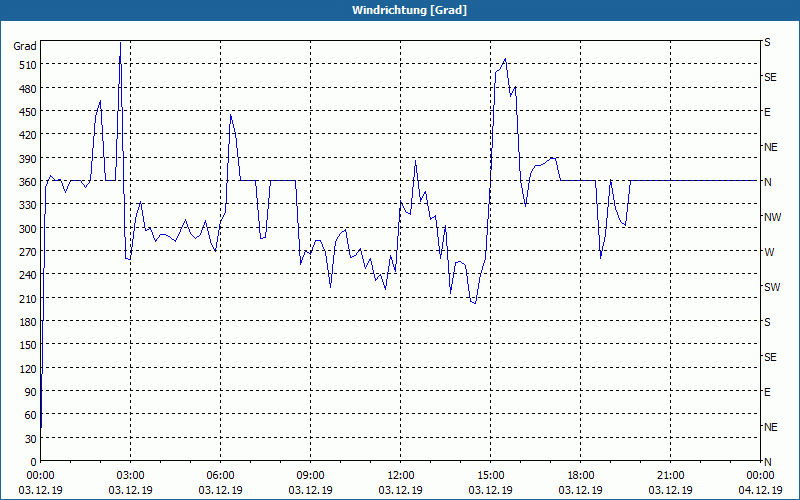Screen dimensions: 800x500
Task: Click the Windrichtung [Grad] chart title
Action: coord(409,10)
